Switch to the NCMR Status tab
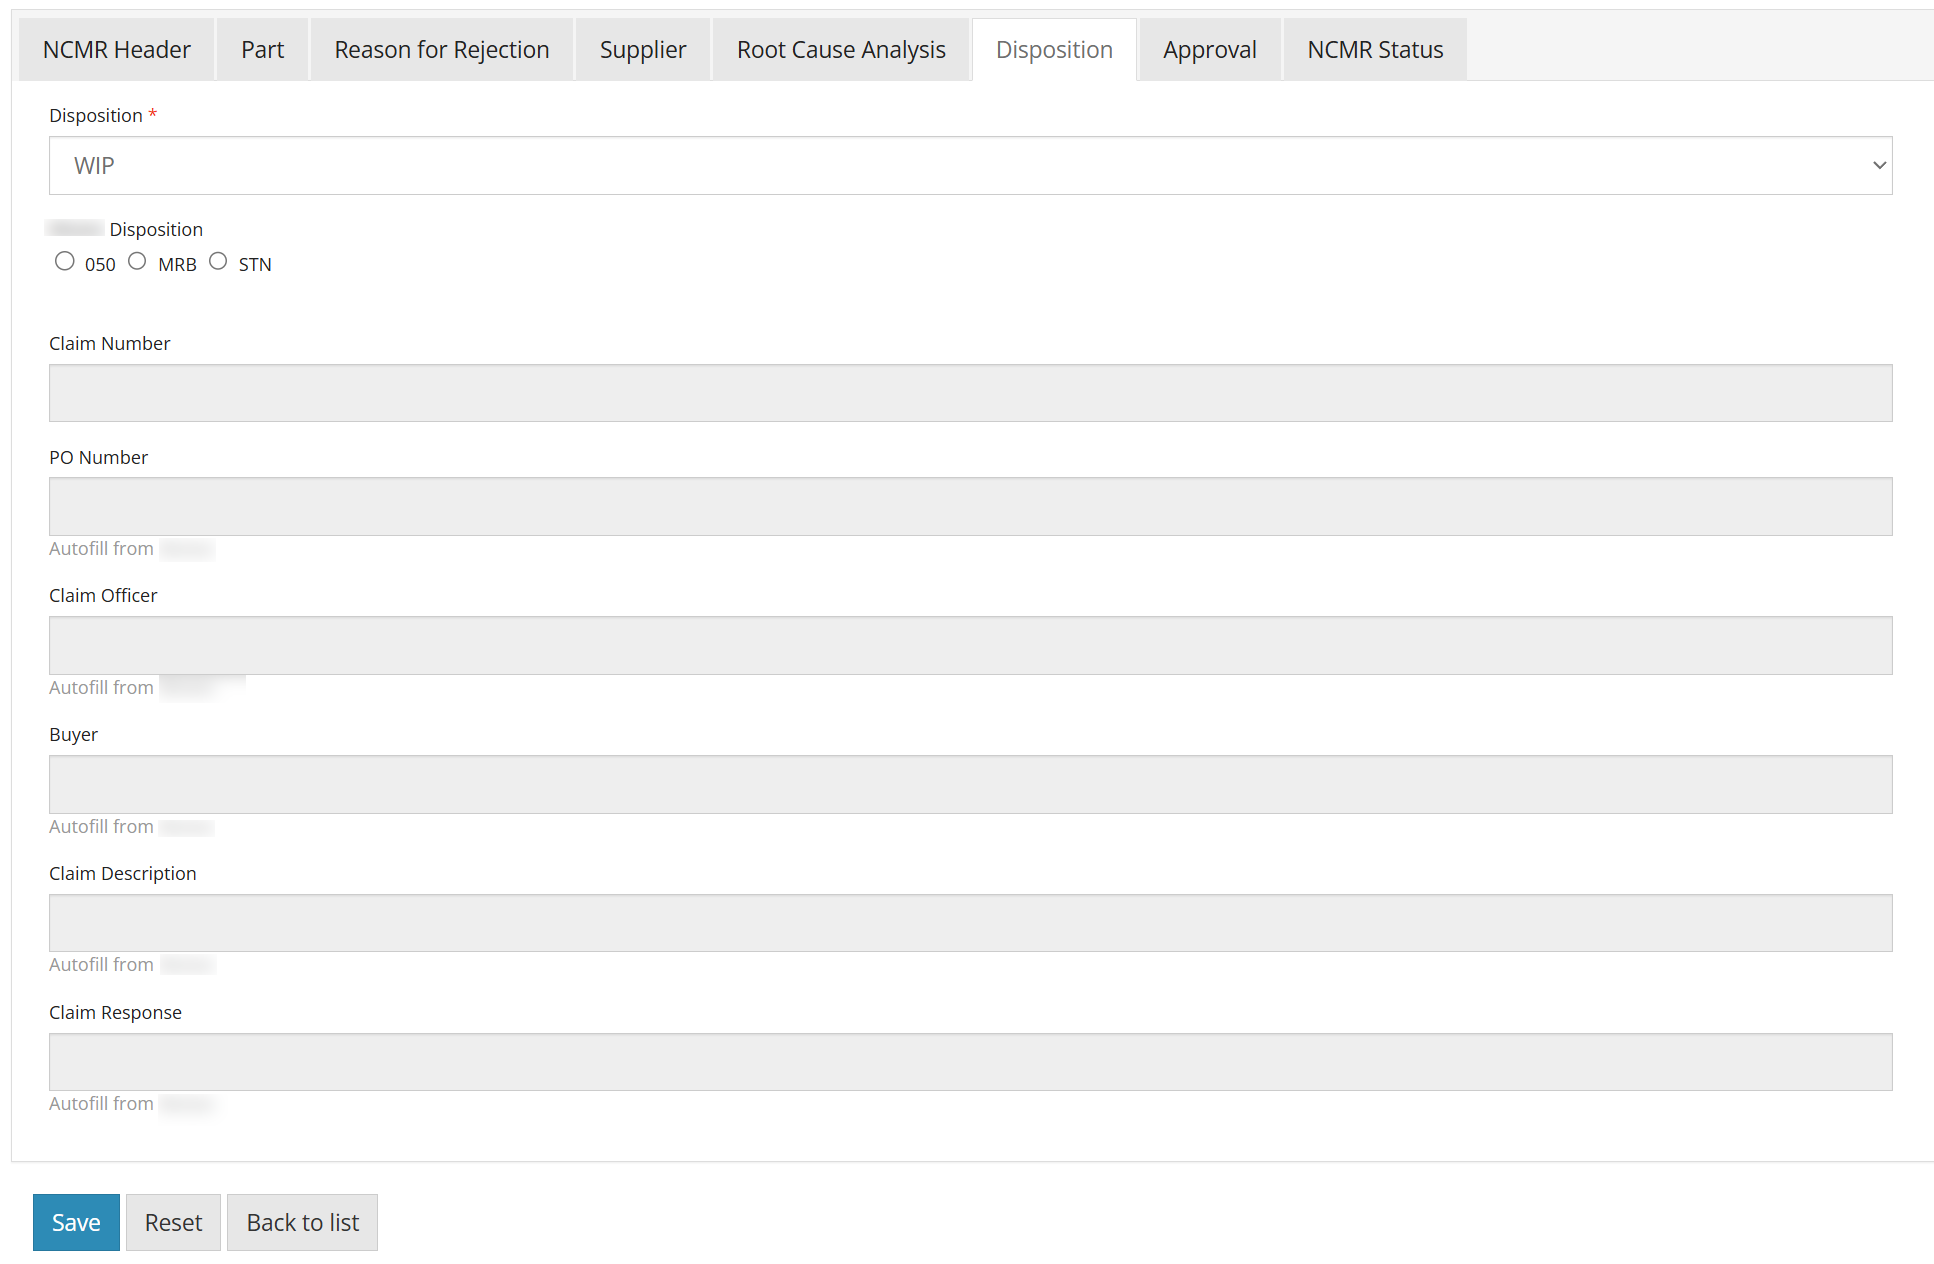The image size is (1934, 1264). point(1374,48)
